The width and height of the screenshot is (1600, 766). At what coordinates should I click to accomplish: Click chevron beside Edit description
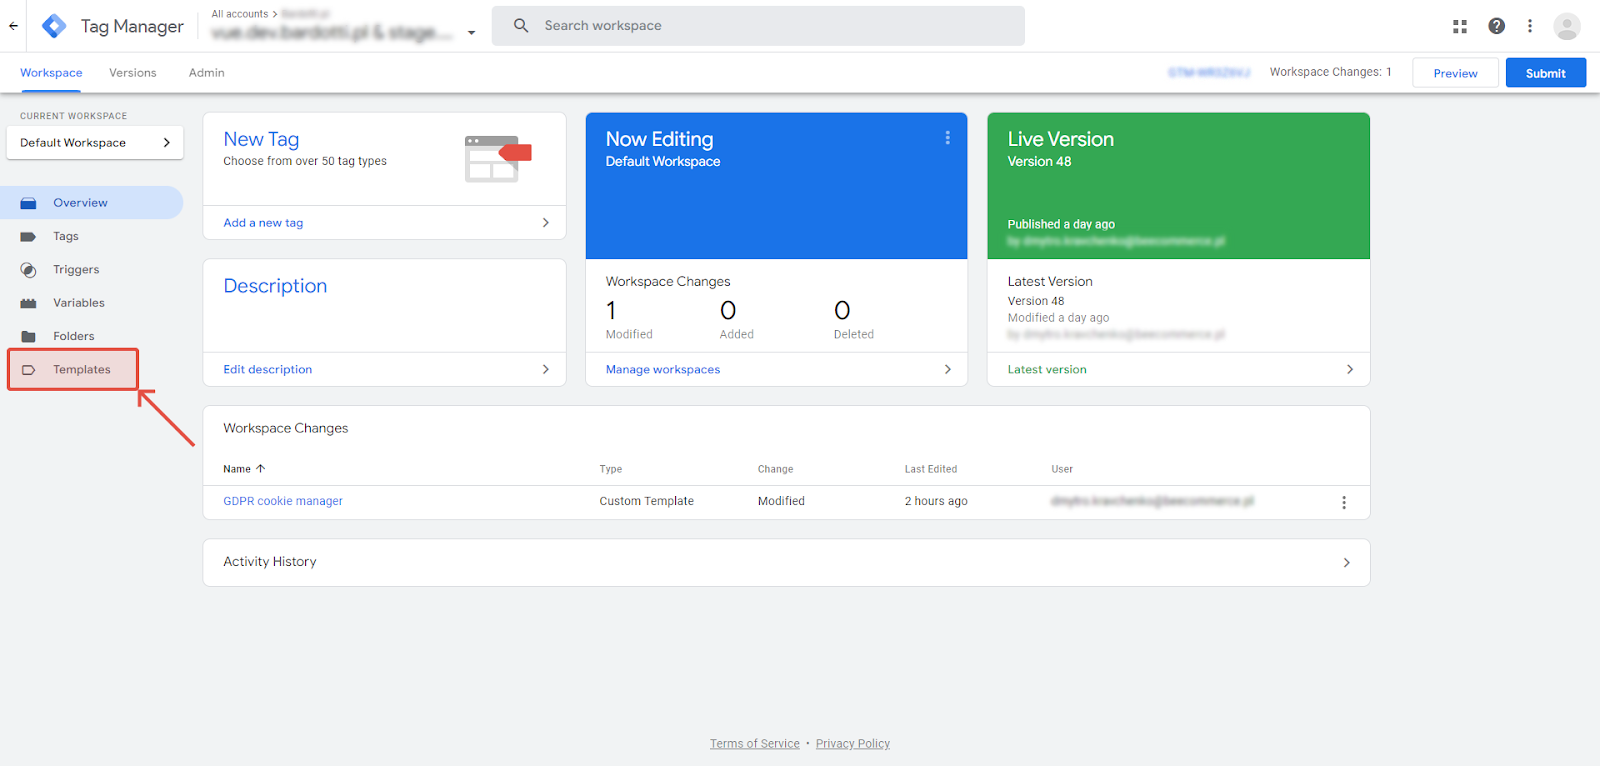pyautogui.click(x=545, y=370)
